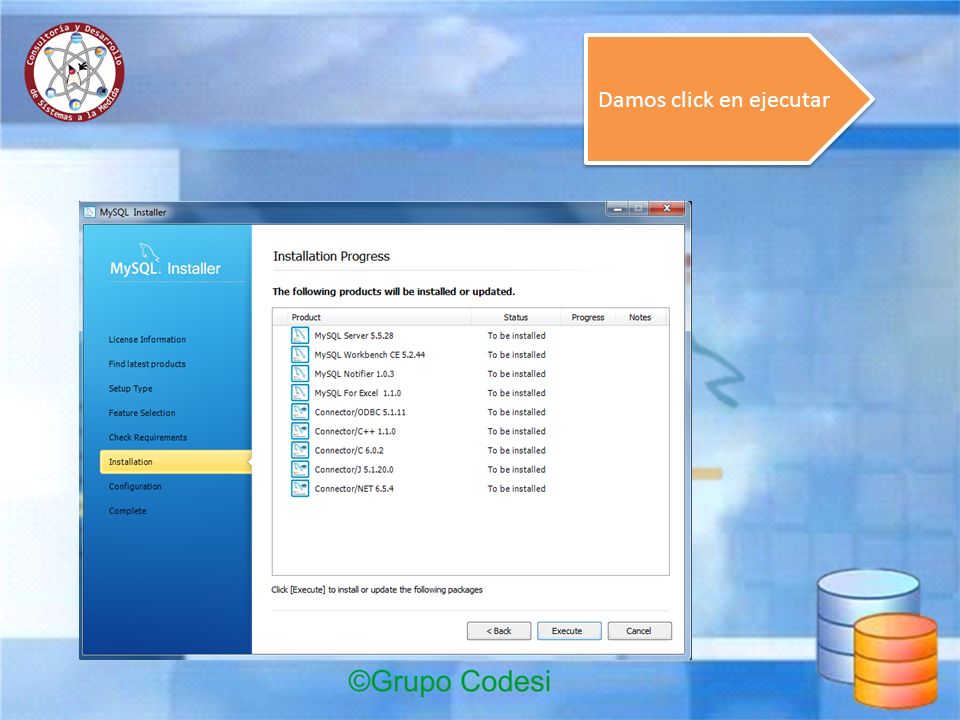Click the Back button
Screen dimensions: 960x720
point(499,631)
